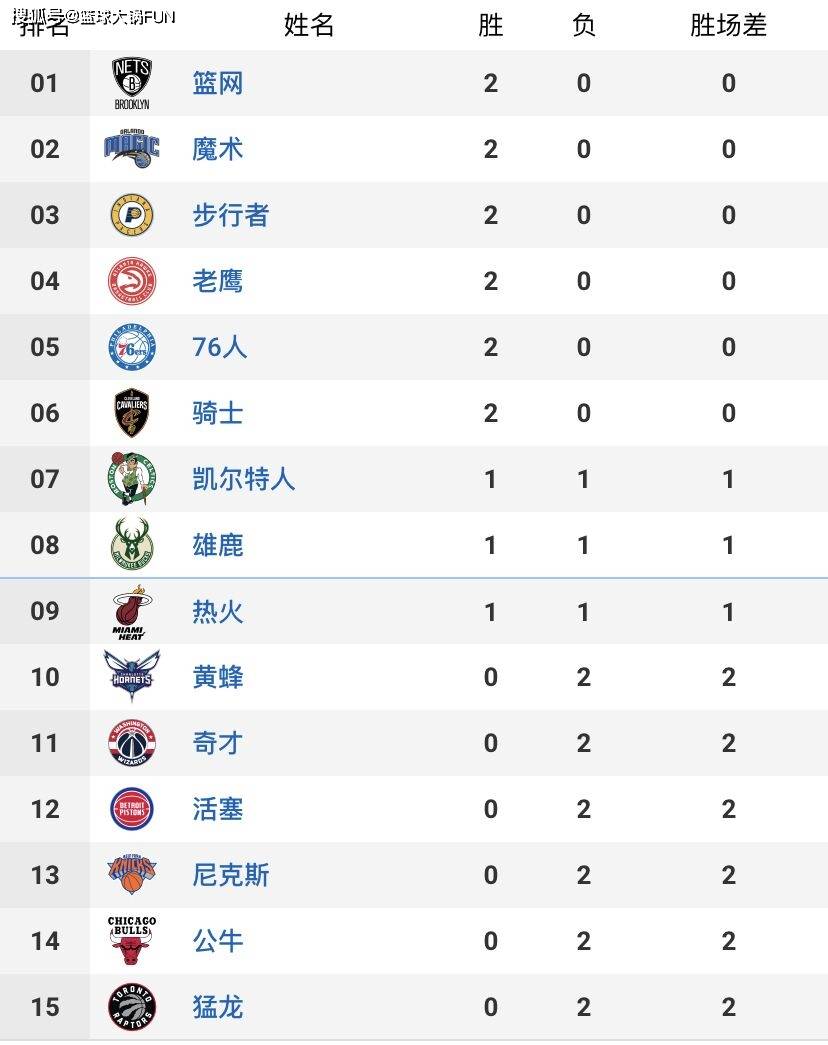The width and height of the screenshot is (828, 1045).
Task: Click the 胜场差 column header
Action: [728, 25]
